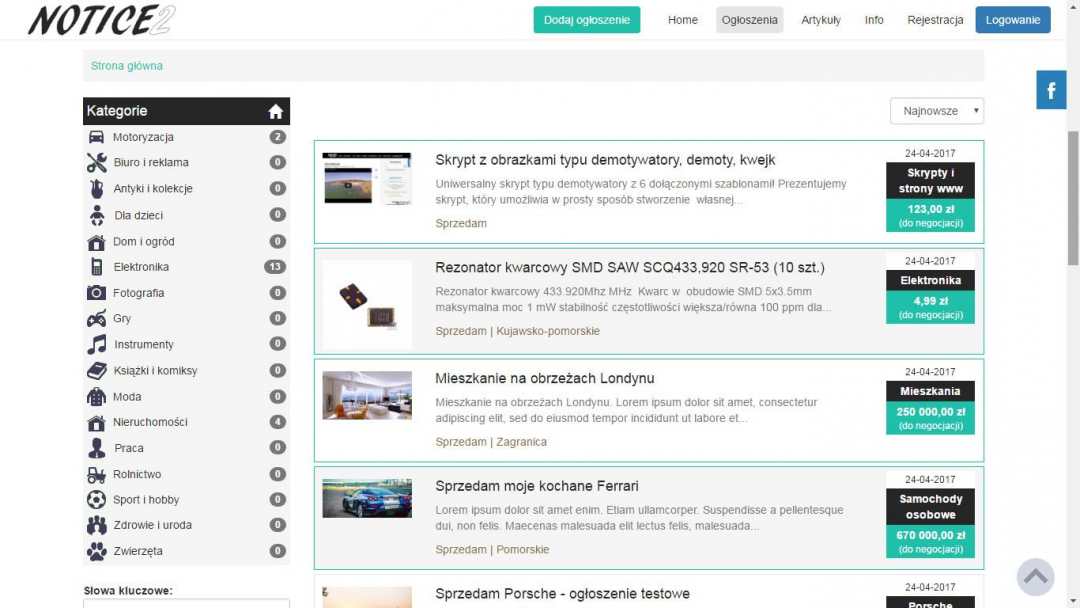Viewport: 1080px width, 608px height.
Task: Open the Facebook side widget
Action: coord(1051,91)
